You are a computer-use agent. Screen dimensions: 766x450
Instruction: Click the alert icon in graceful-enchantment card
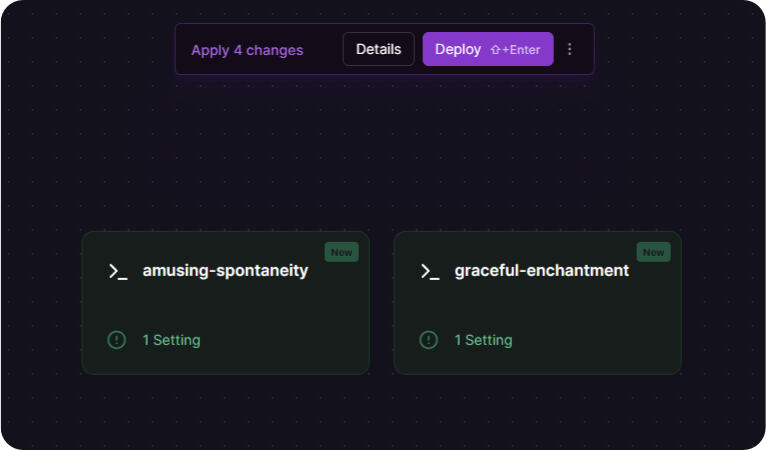pos(429,340)
